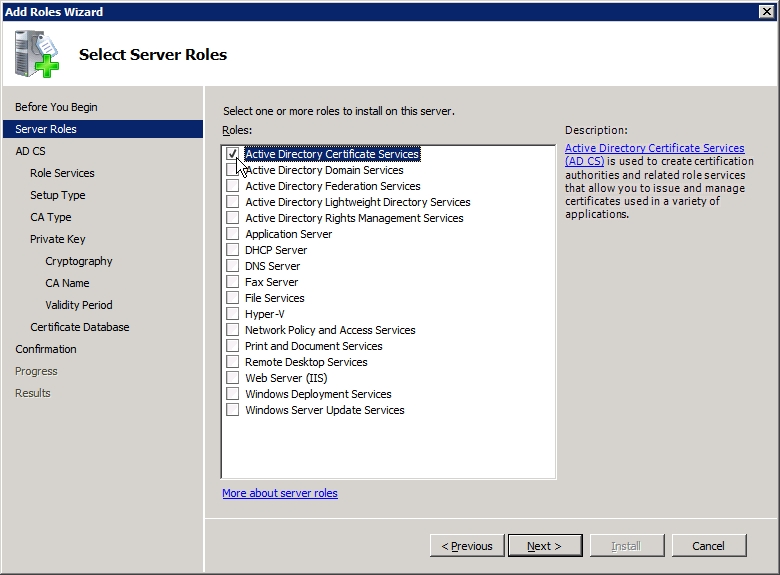This screenshot has height=575, width=780.
Task: Tick the Hyper-V checkbox
Action: click(x=232, y=314)
